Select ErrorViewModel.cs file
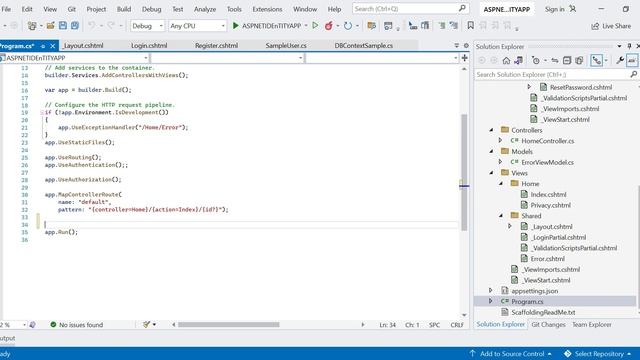 (x=547, y=162)
